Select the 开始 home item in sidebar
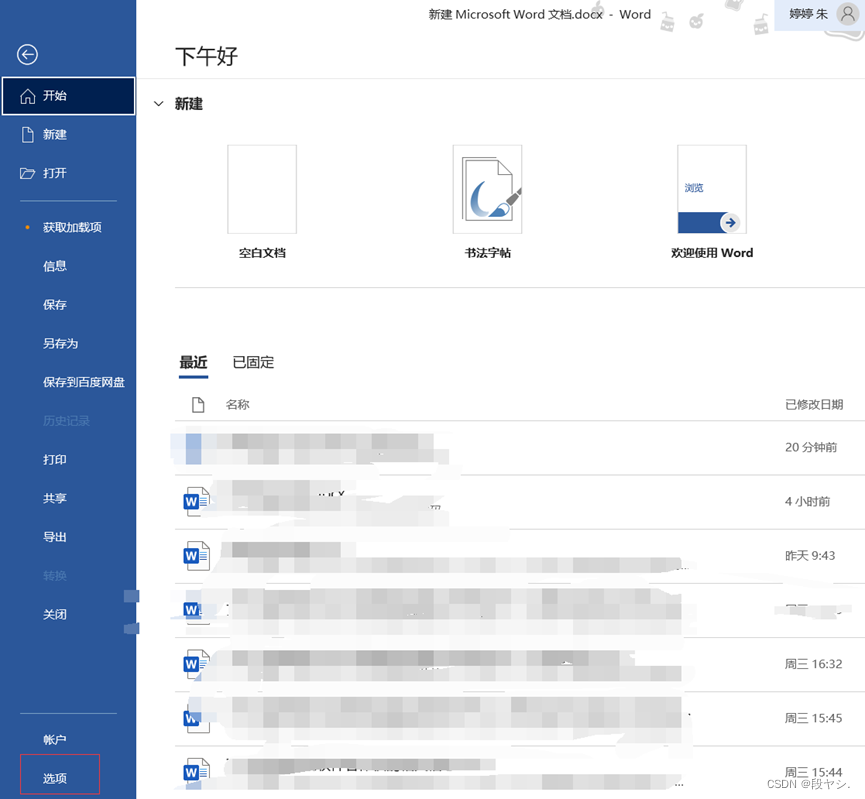Screen dimensions: 865x799 tap(68, 96)
